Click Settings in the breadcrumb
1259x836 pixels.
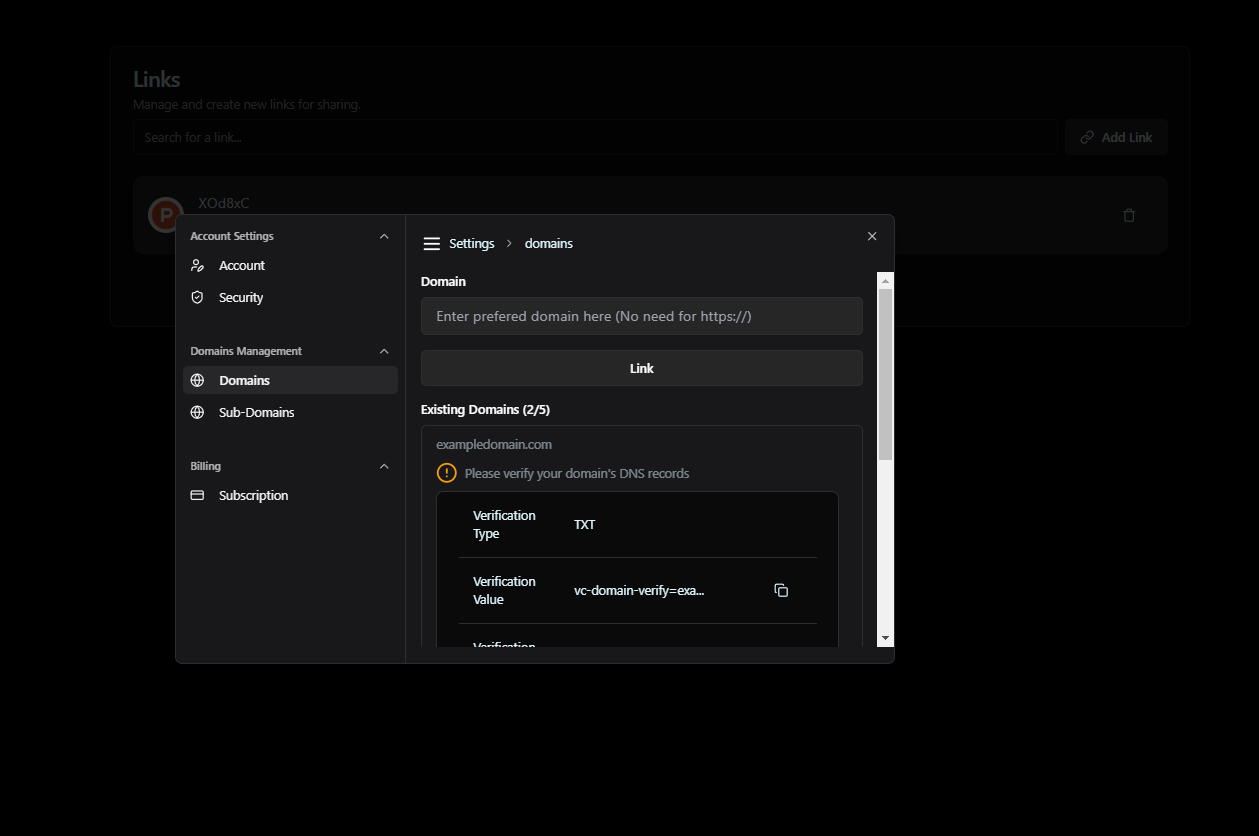click(472, 244)
